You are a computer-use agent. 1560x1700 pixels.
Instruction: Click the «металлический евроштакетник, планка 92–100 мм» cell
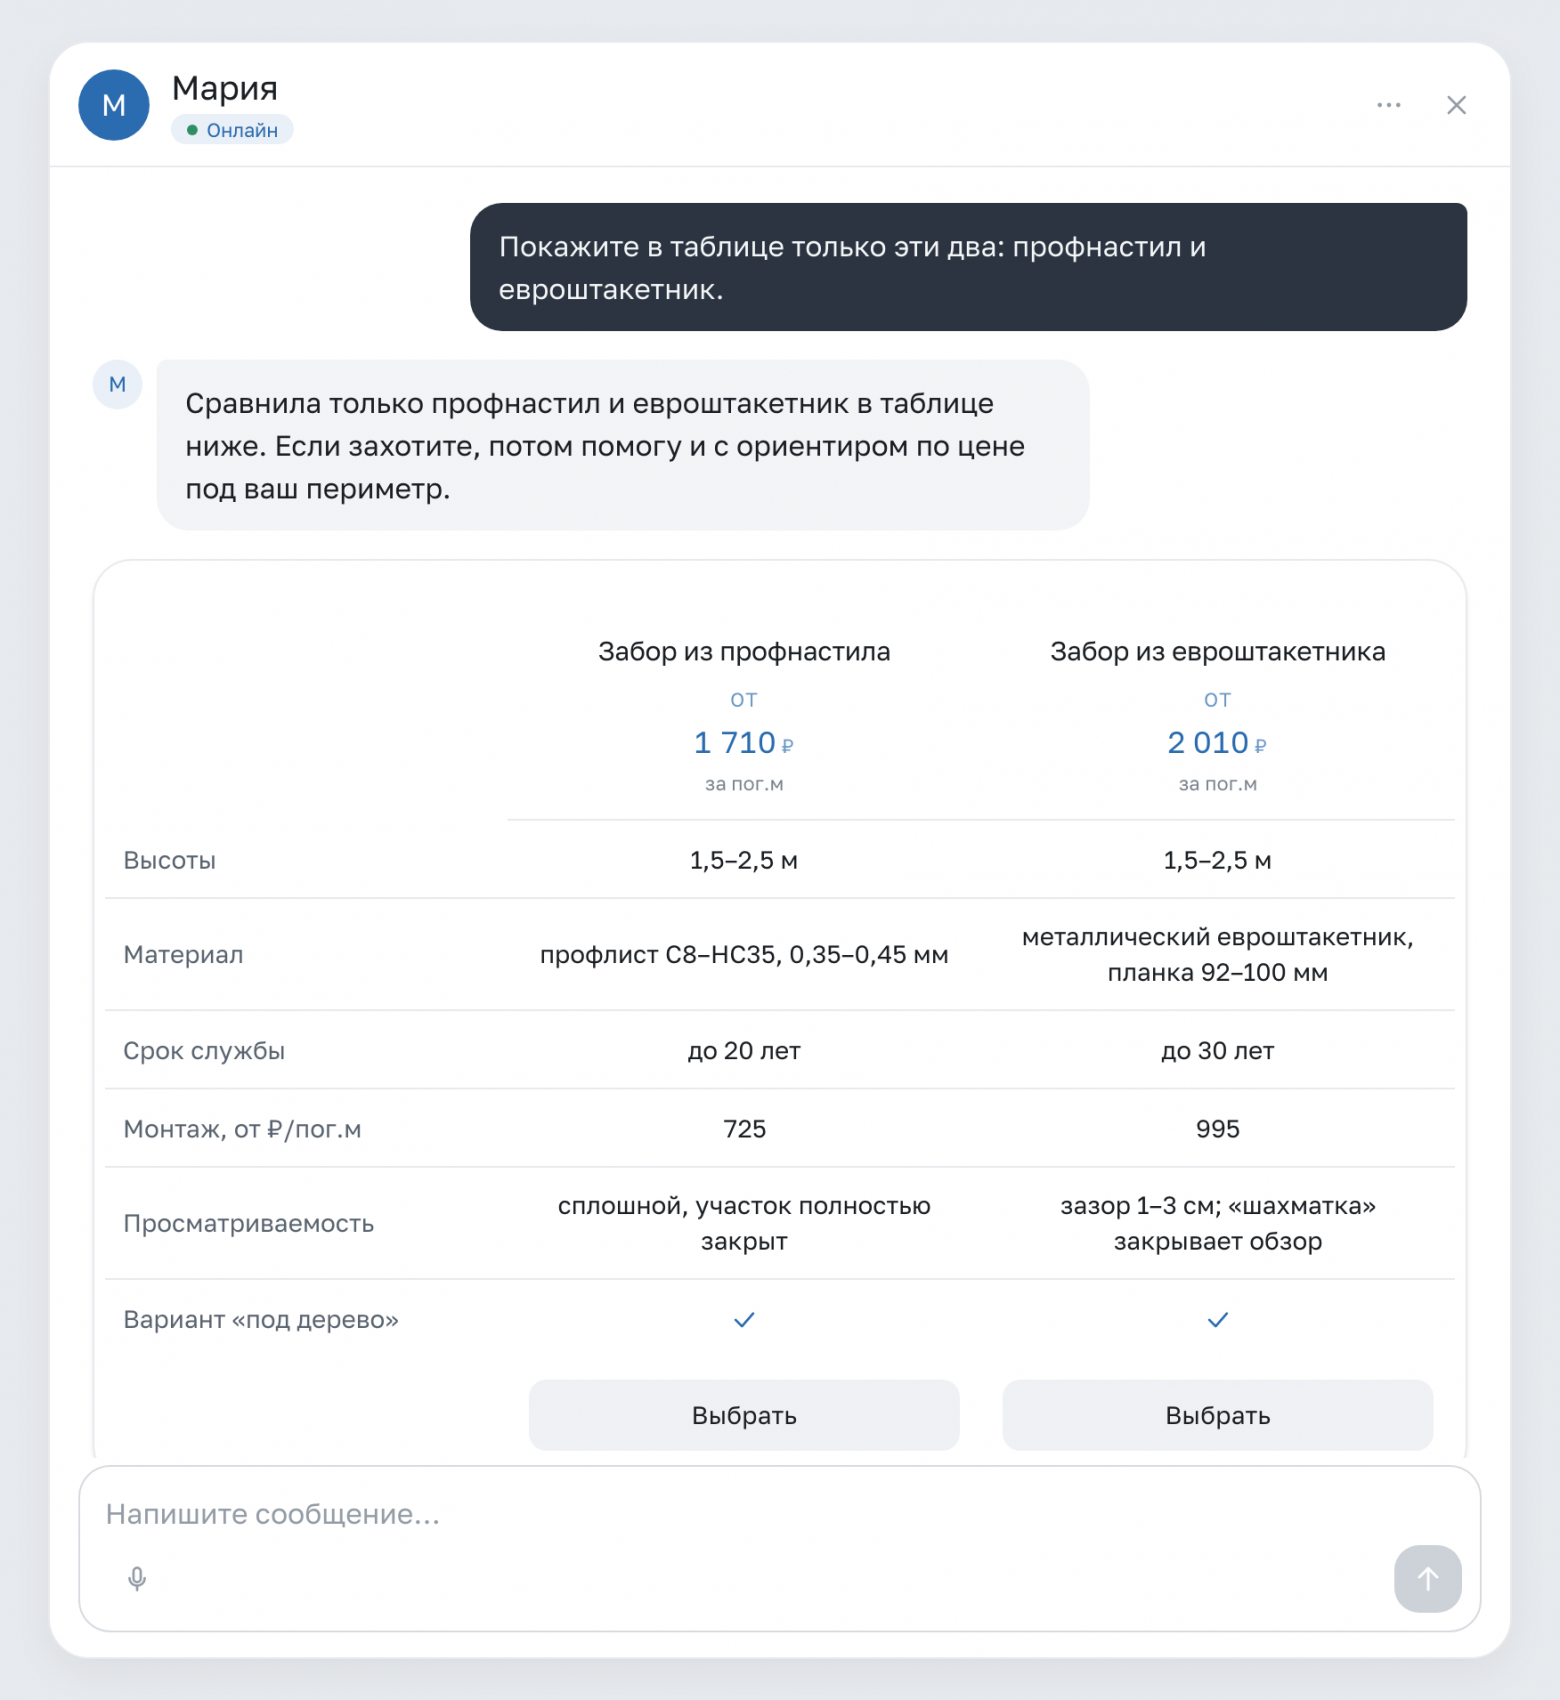tap(1217, 955)
